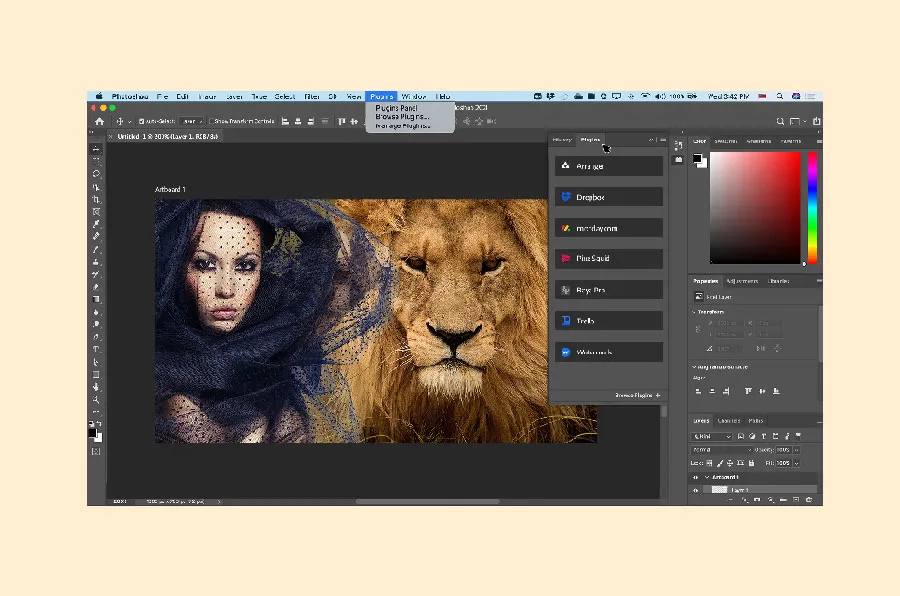Select the Move tool in the toolbar
Viewport: 900px width, 596px height.
95,147
